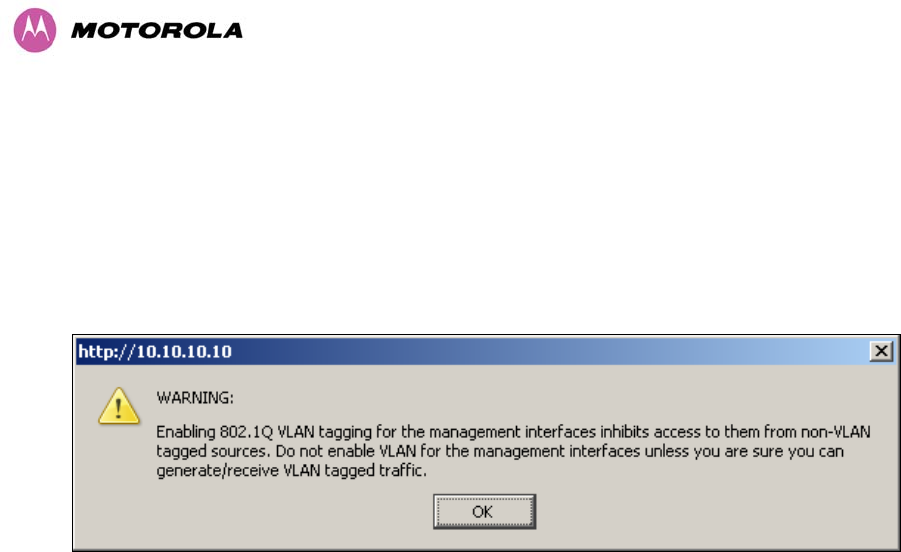
Task: Click empty dialog area right of OK button
Action: click(700, 511)
